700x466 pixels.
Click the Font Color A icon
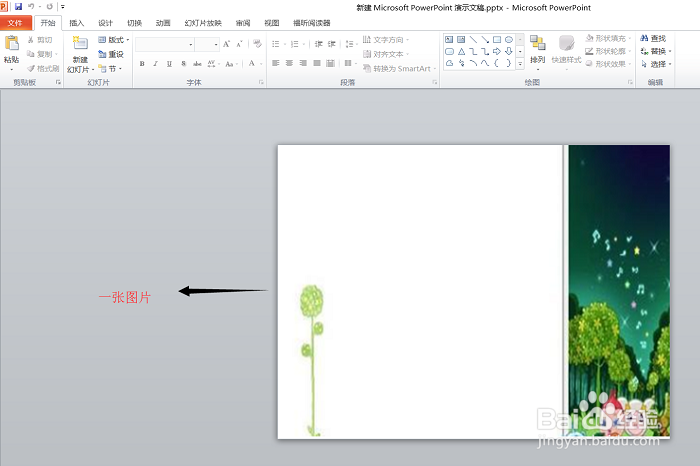click(252, 63)
